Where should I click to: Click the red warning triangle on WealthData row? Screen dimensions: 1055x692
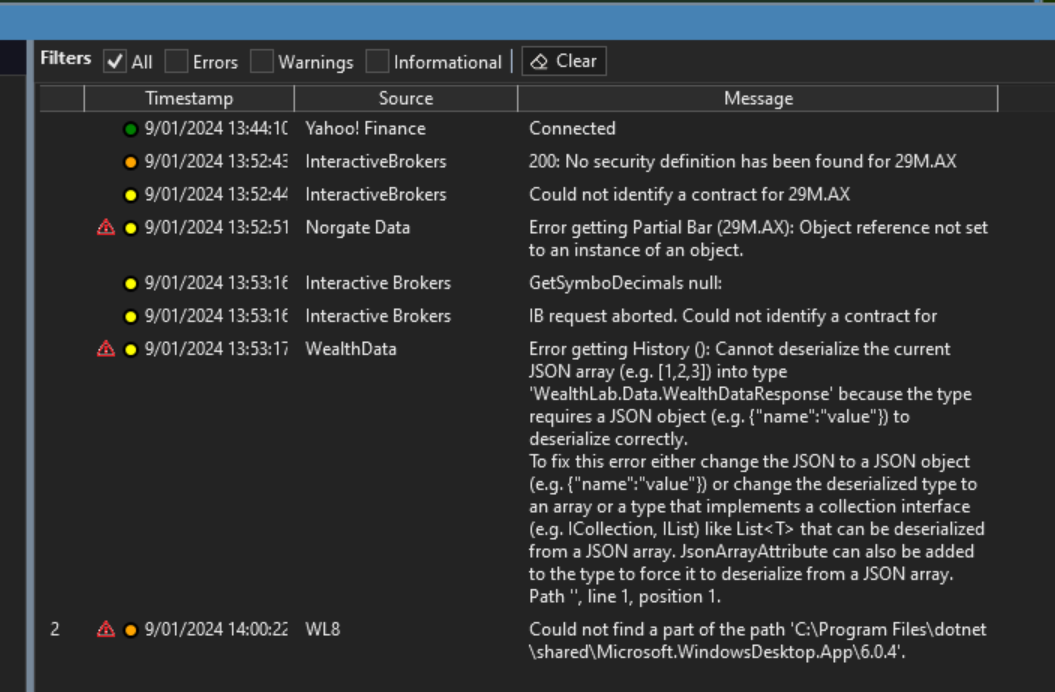tap(106, 349)
